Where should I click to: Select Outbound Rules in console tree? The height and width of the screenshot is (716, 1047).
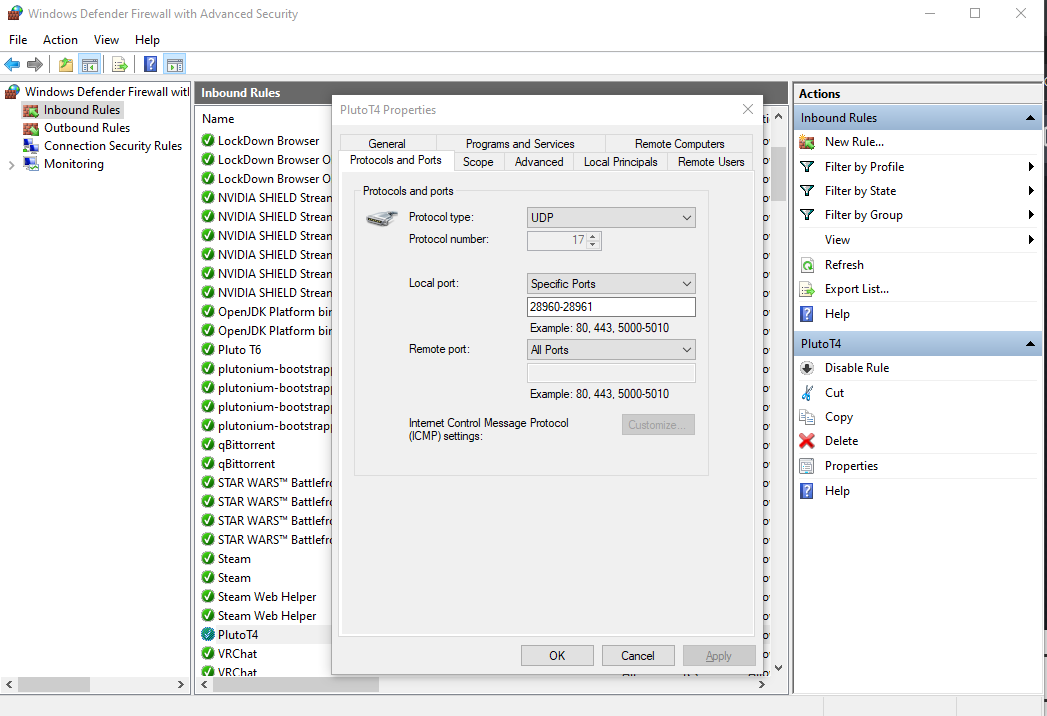click(x=87, y=128)
